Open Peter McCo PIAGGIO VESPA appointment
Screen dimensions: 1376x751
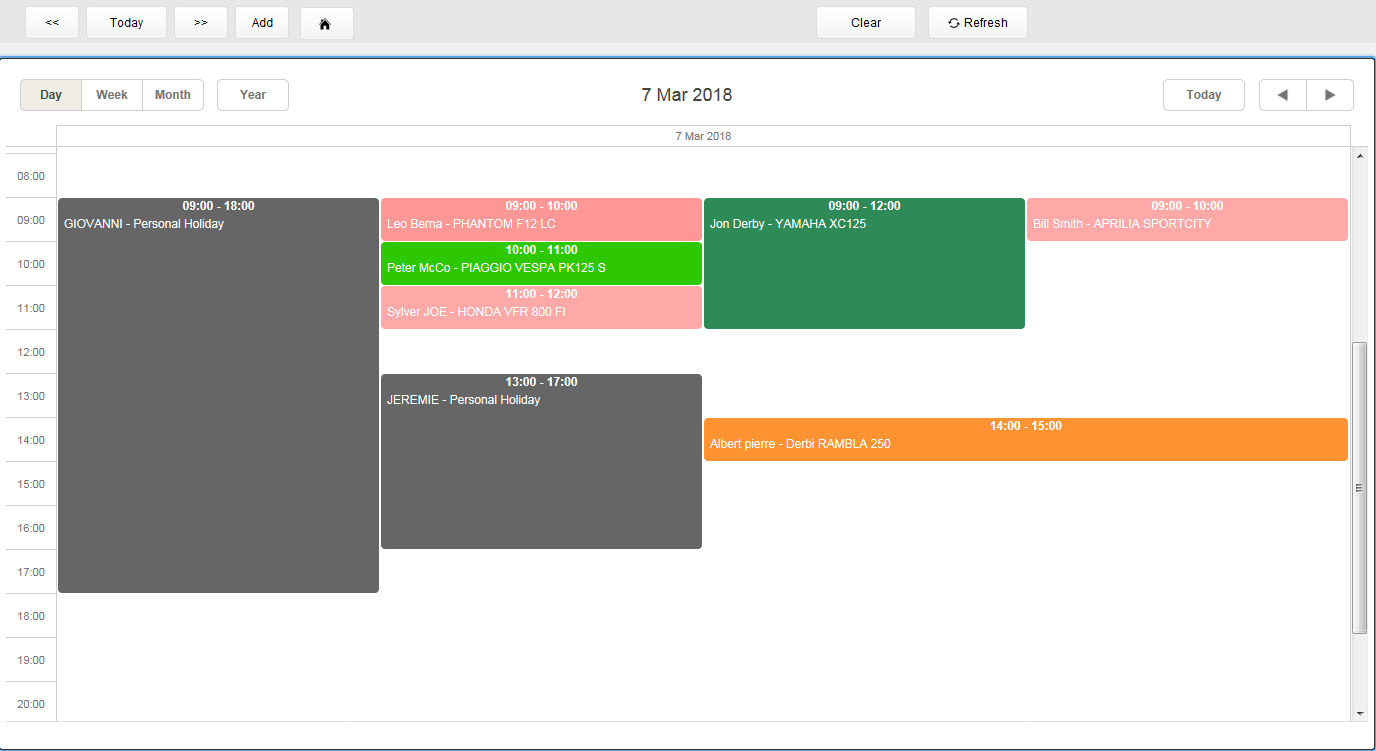(x=541, y=263)
